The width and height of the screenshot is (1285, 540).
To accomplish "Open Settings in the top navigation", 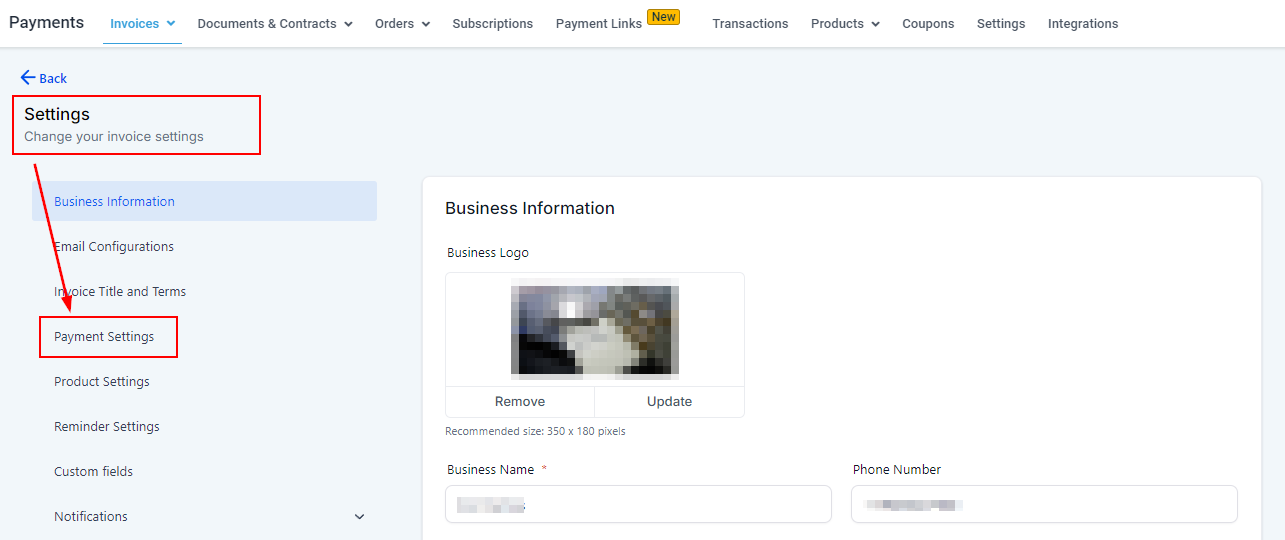I will tap(1001, 23).
